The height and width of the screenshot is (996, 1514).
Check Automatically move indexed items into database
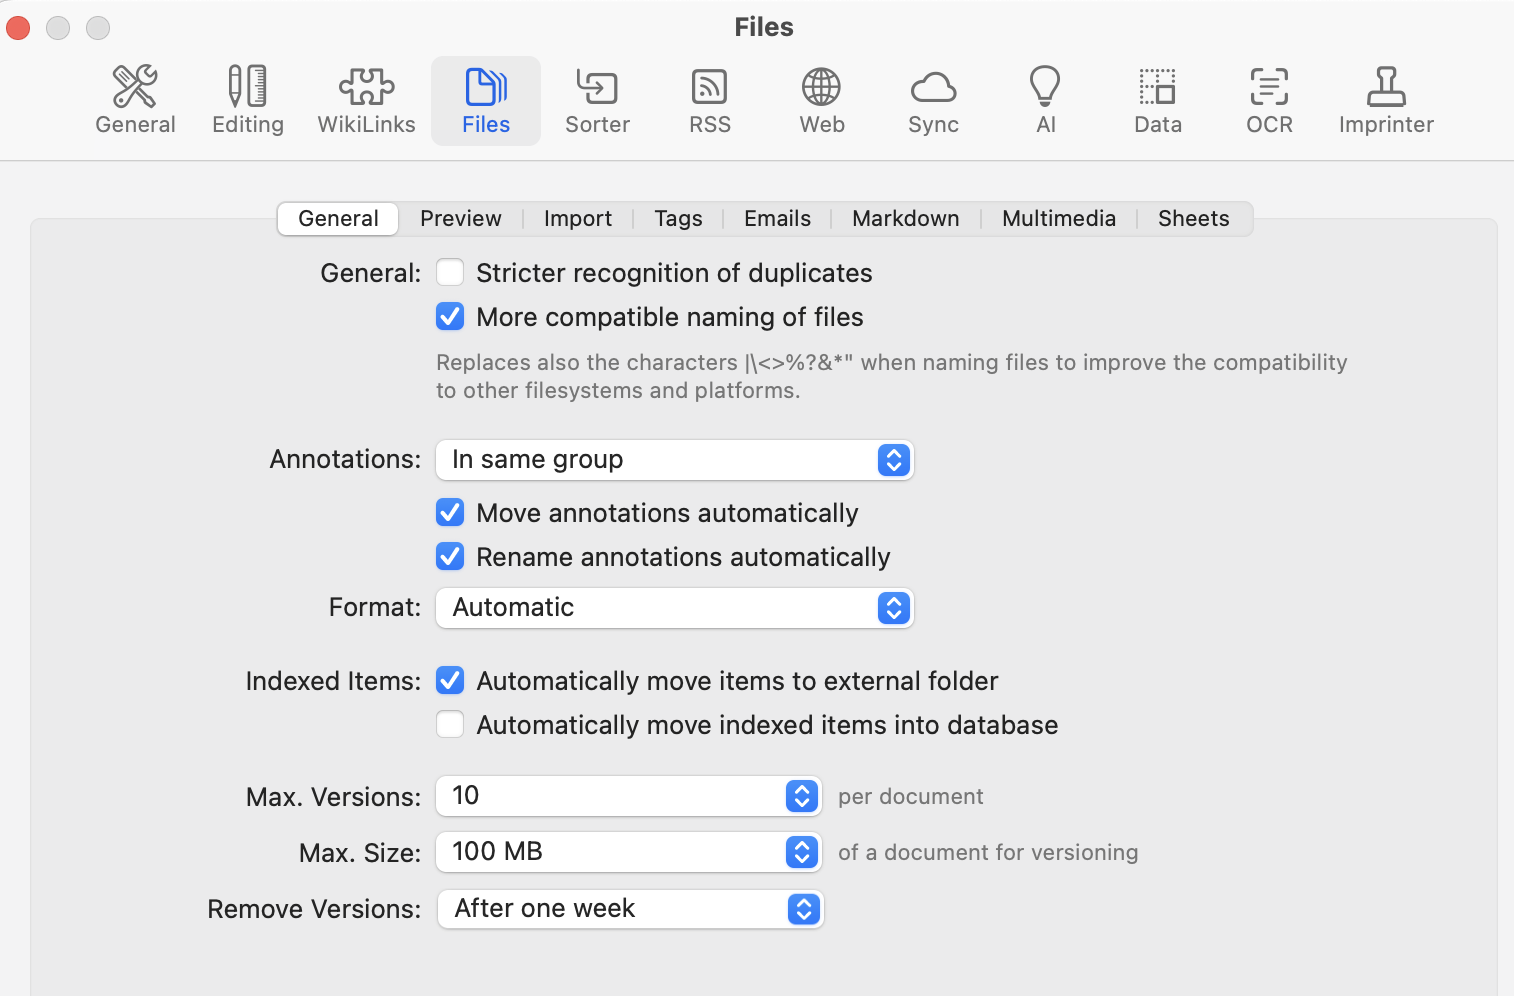click(450, 725)
